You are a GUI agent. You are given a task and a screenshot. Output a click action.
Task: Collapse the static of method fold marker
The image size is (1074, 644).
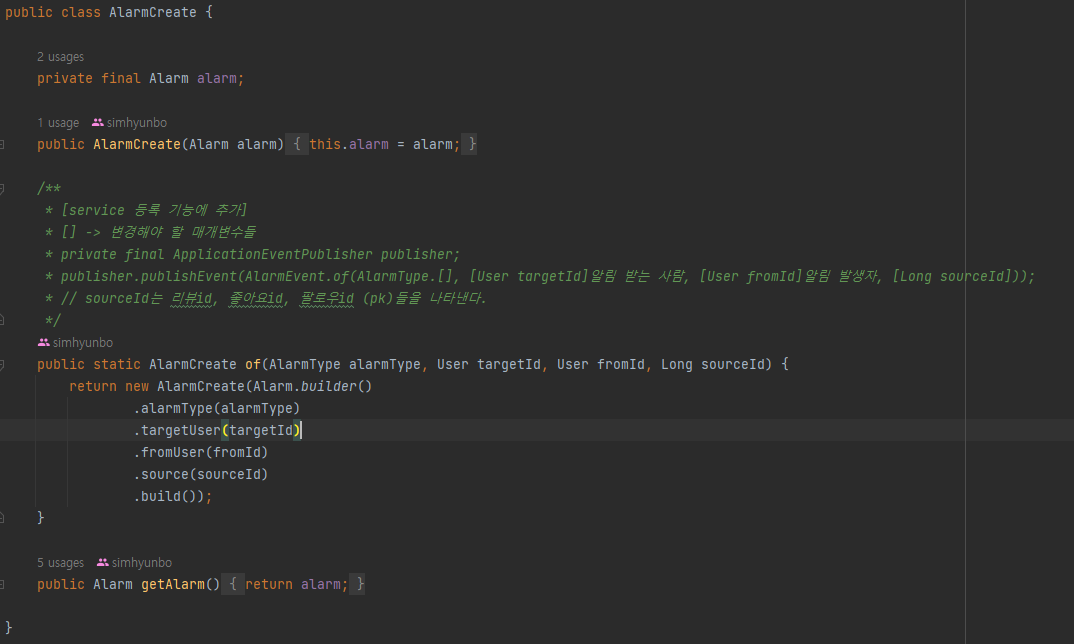pyautogui.click(x=2, y=364)
